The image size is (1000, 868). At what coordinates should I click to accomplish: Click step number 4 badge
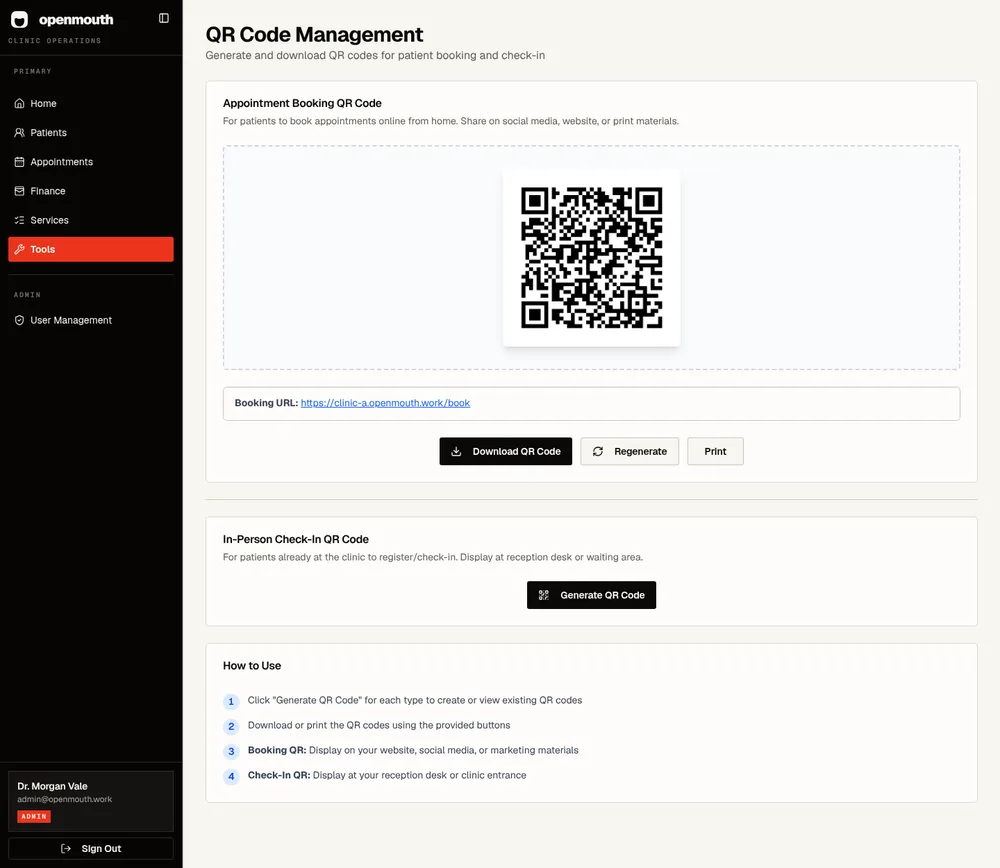[231, 776]
